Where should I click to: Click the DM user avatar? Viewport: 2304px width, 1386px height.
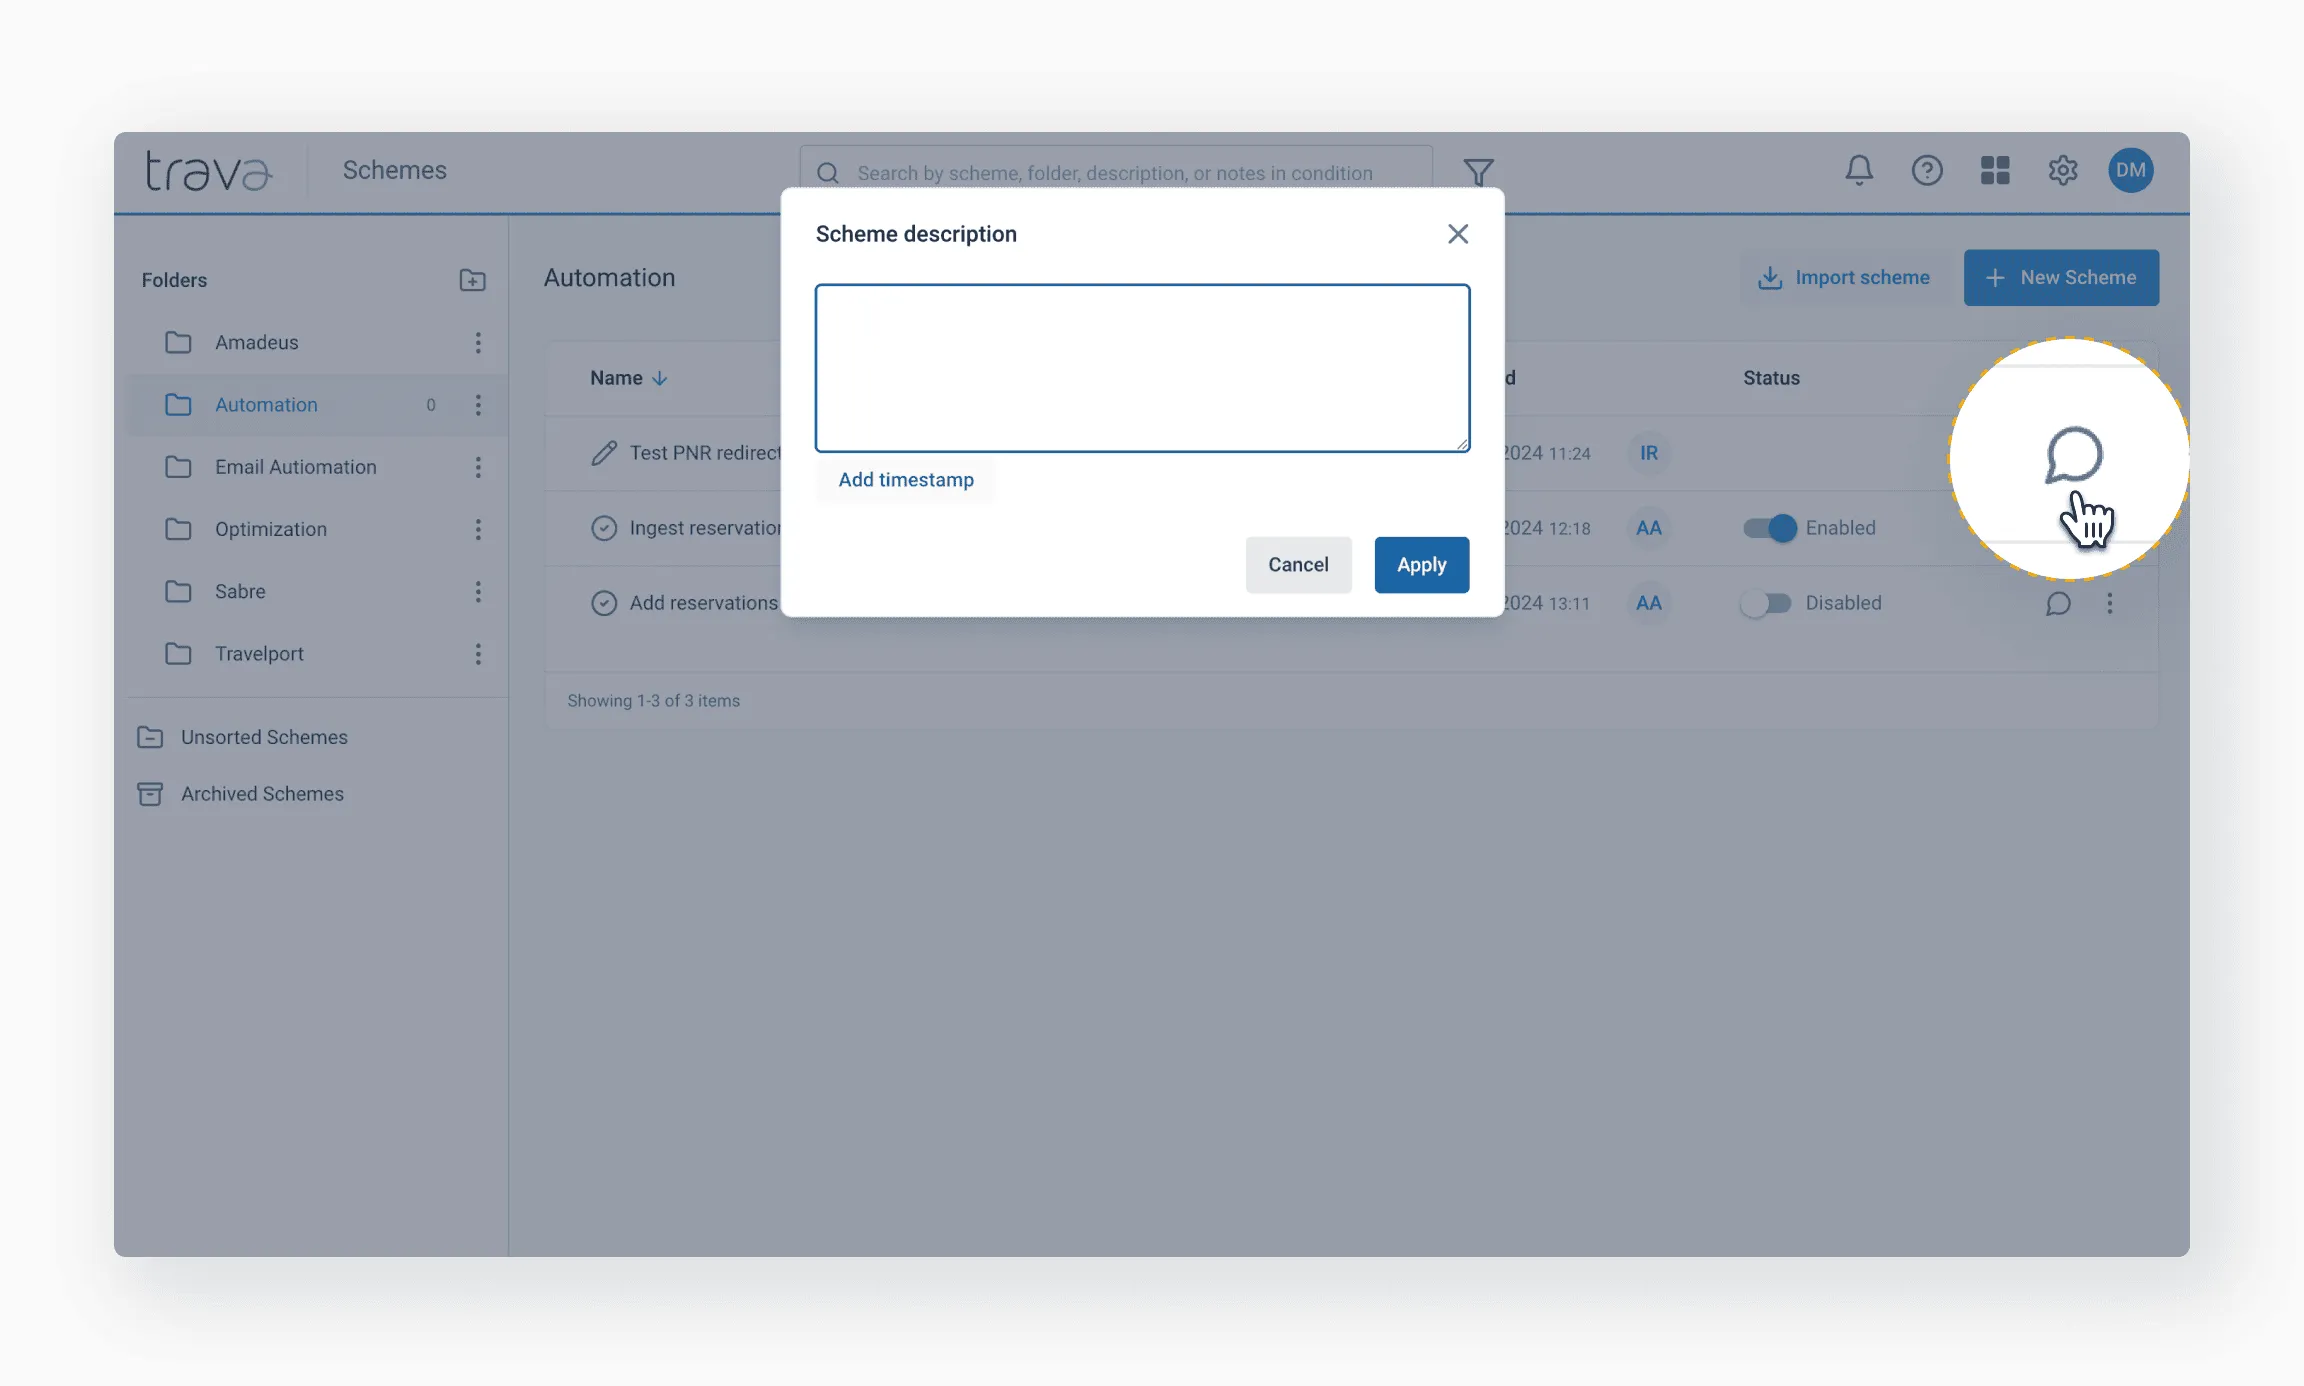pos(2130,170)
